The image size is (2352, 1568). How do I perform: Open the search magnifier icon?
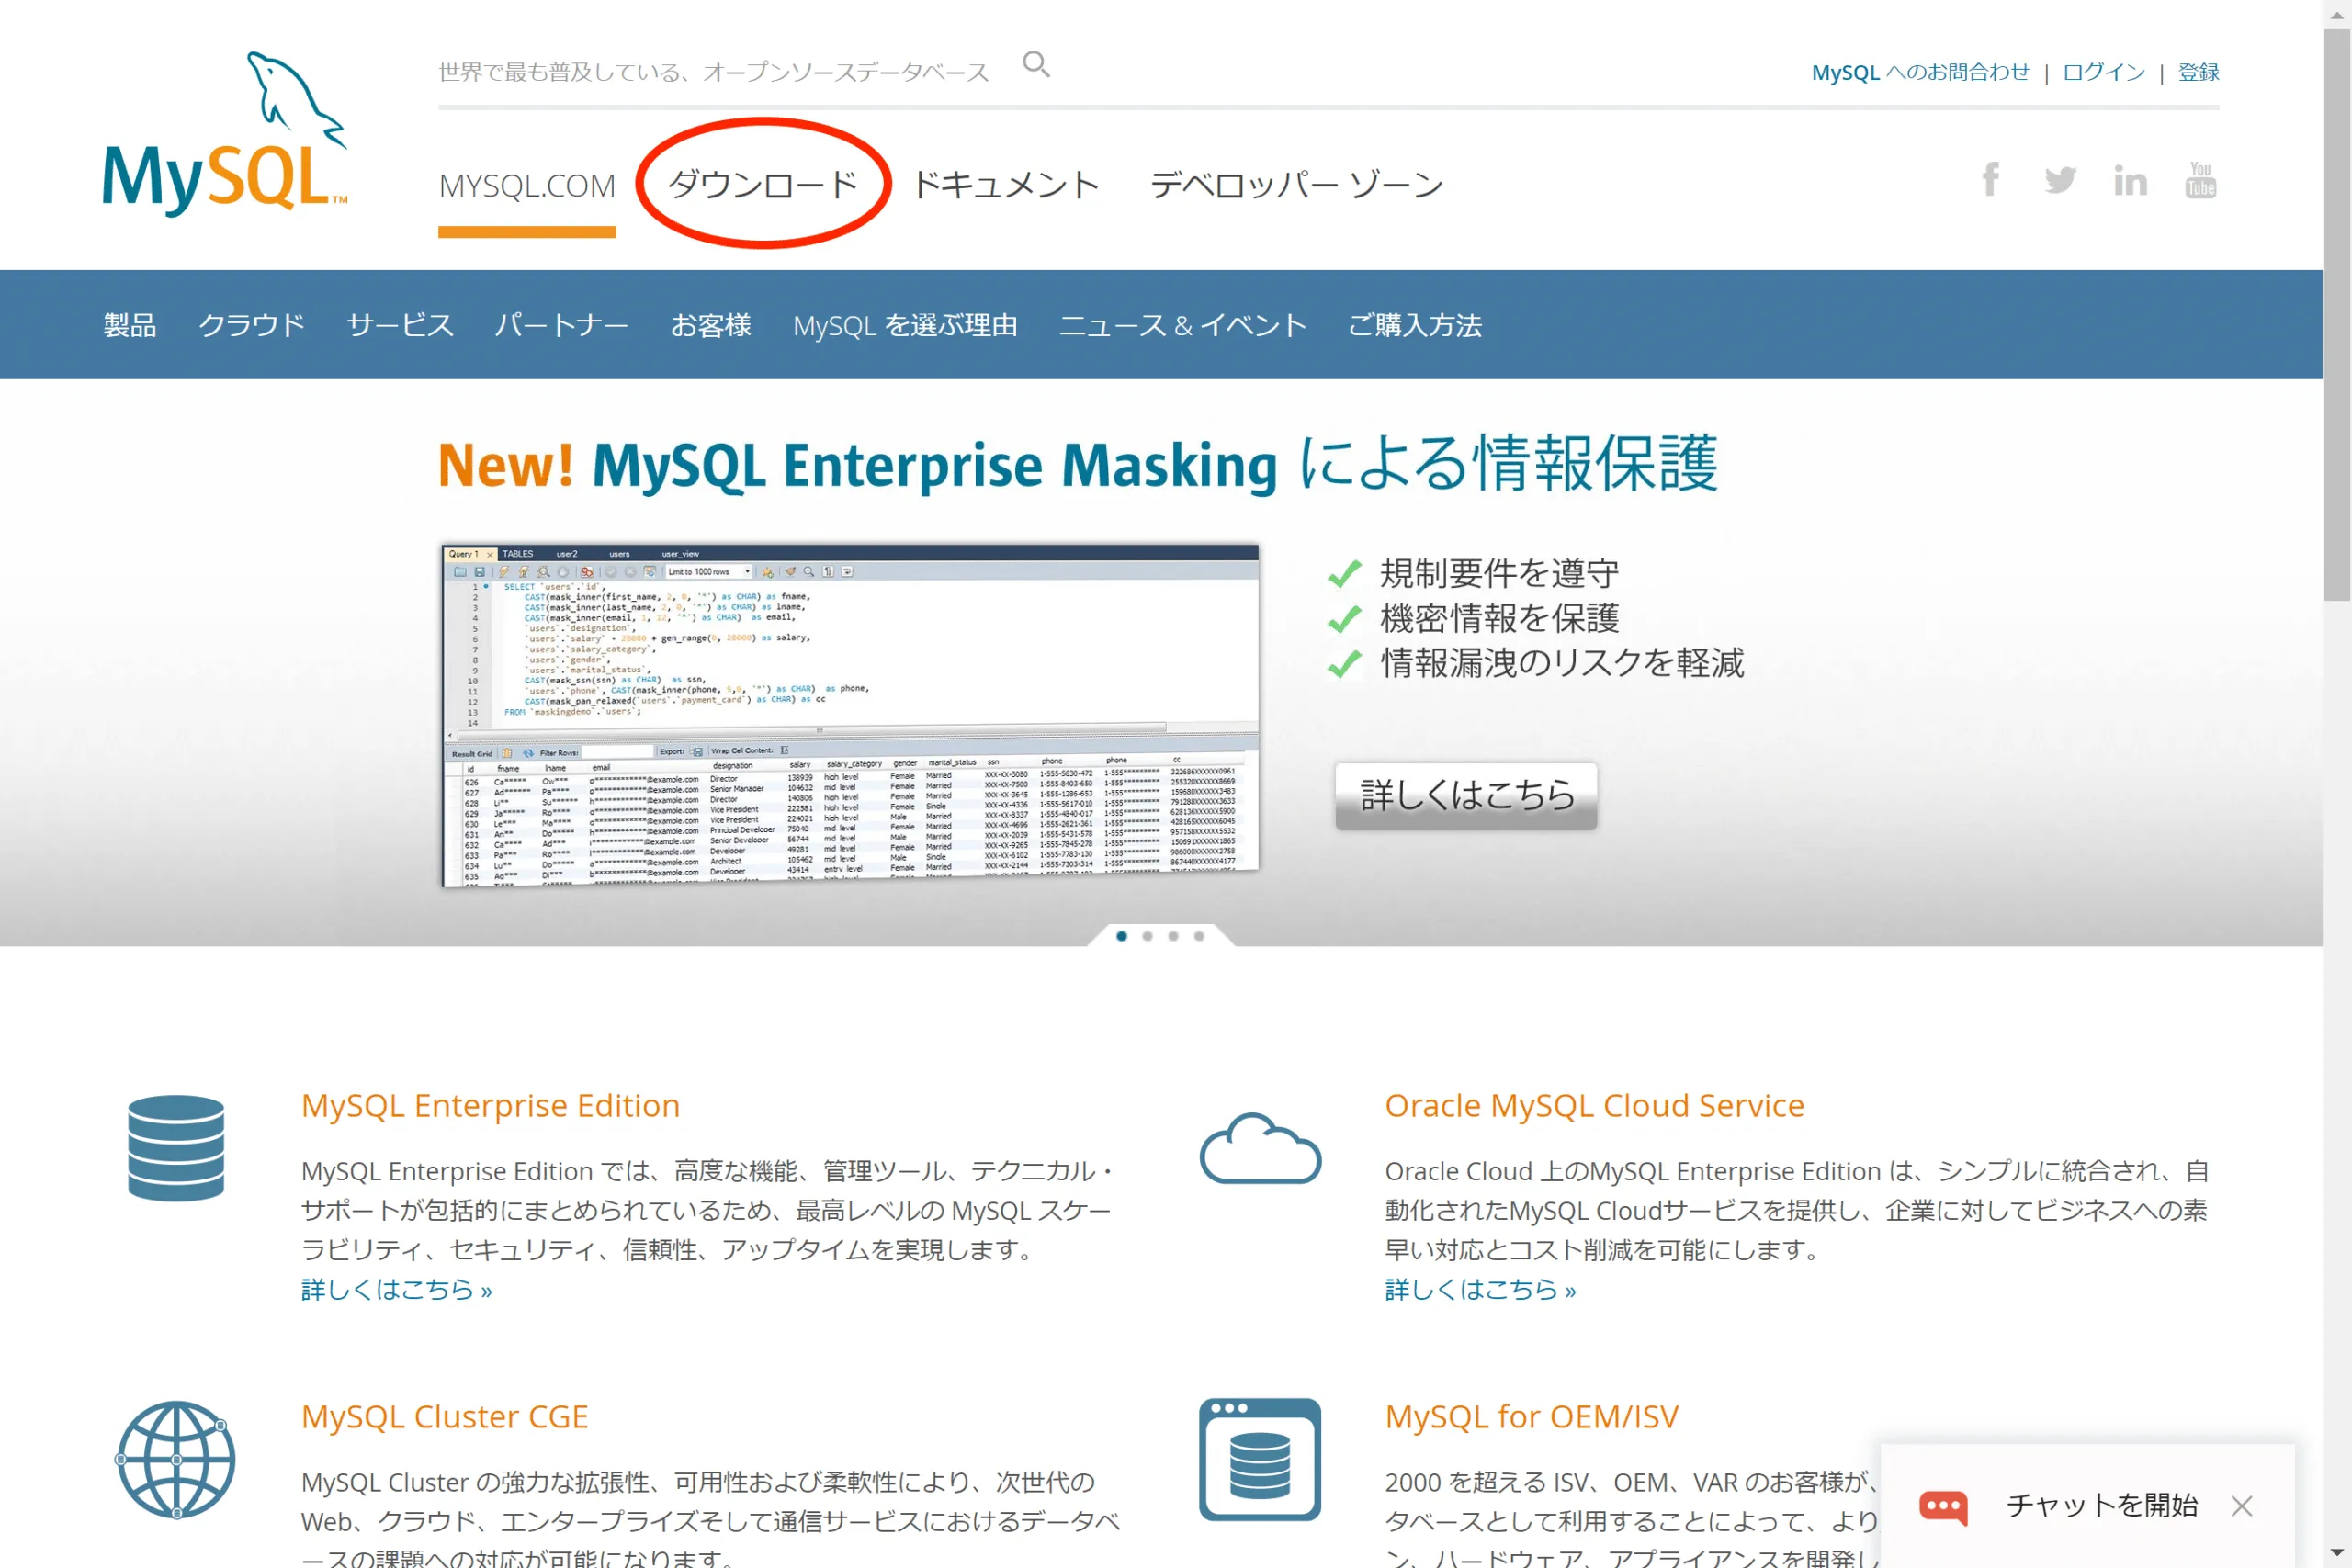pos(1036,65)
